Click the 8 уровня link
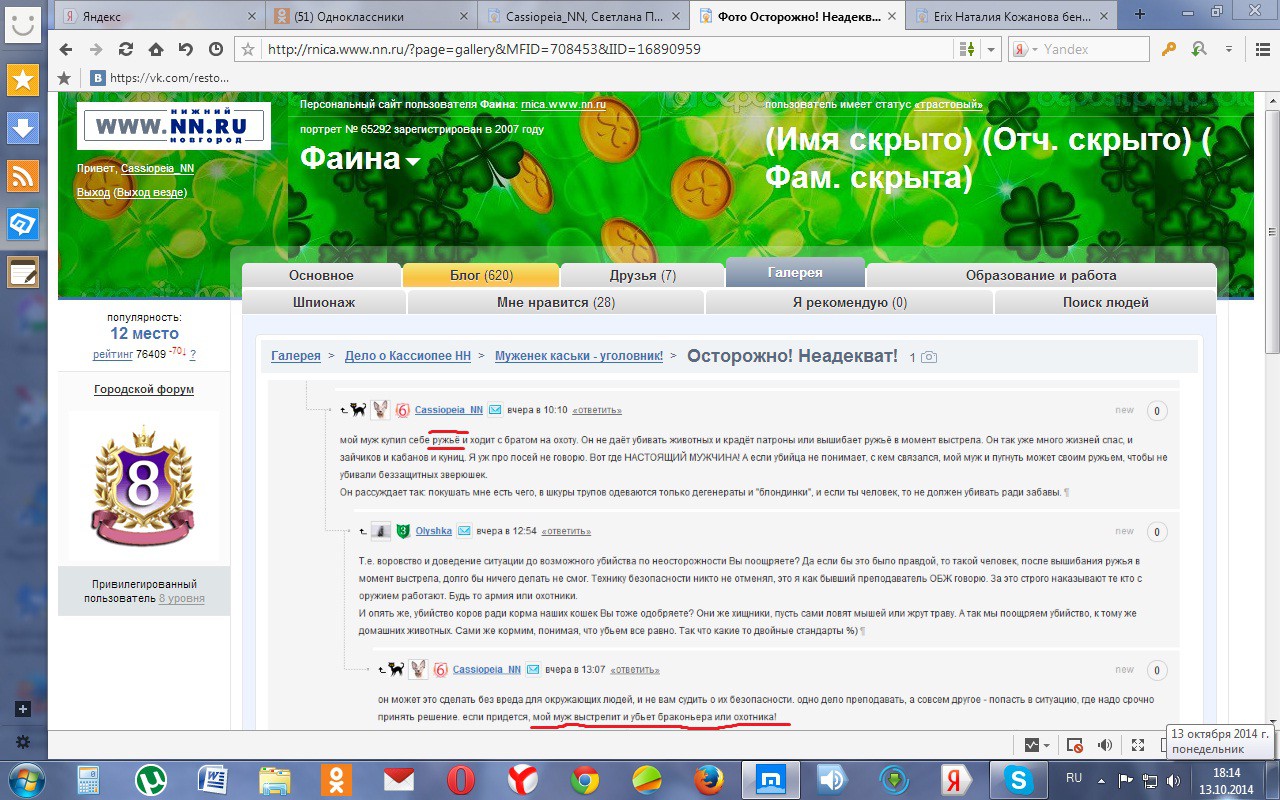This screenshot has height=800, width=1280. [x=181, y=598]
